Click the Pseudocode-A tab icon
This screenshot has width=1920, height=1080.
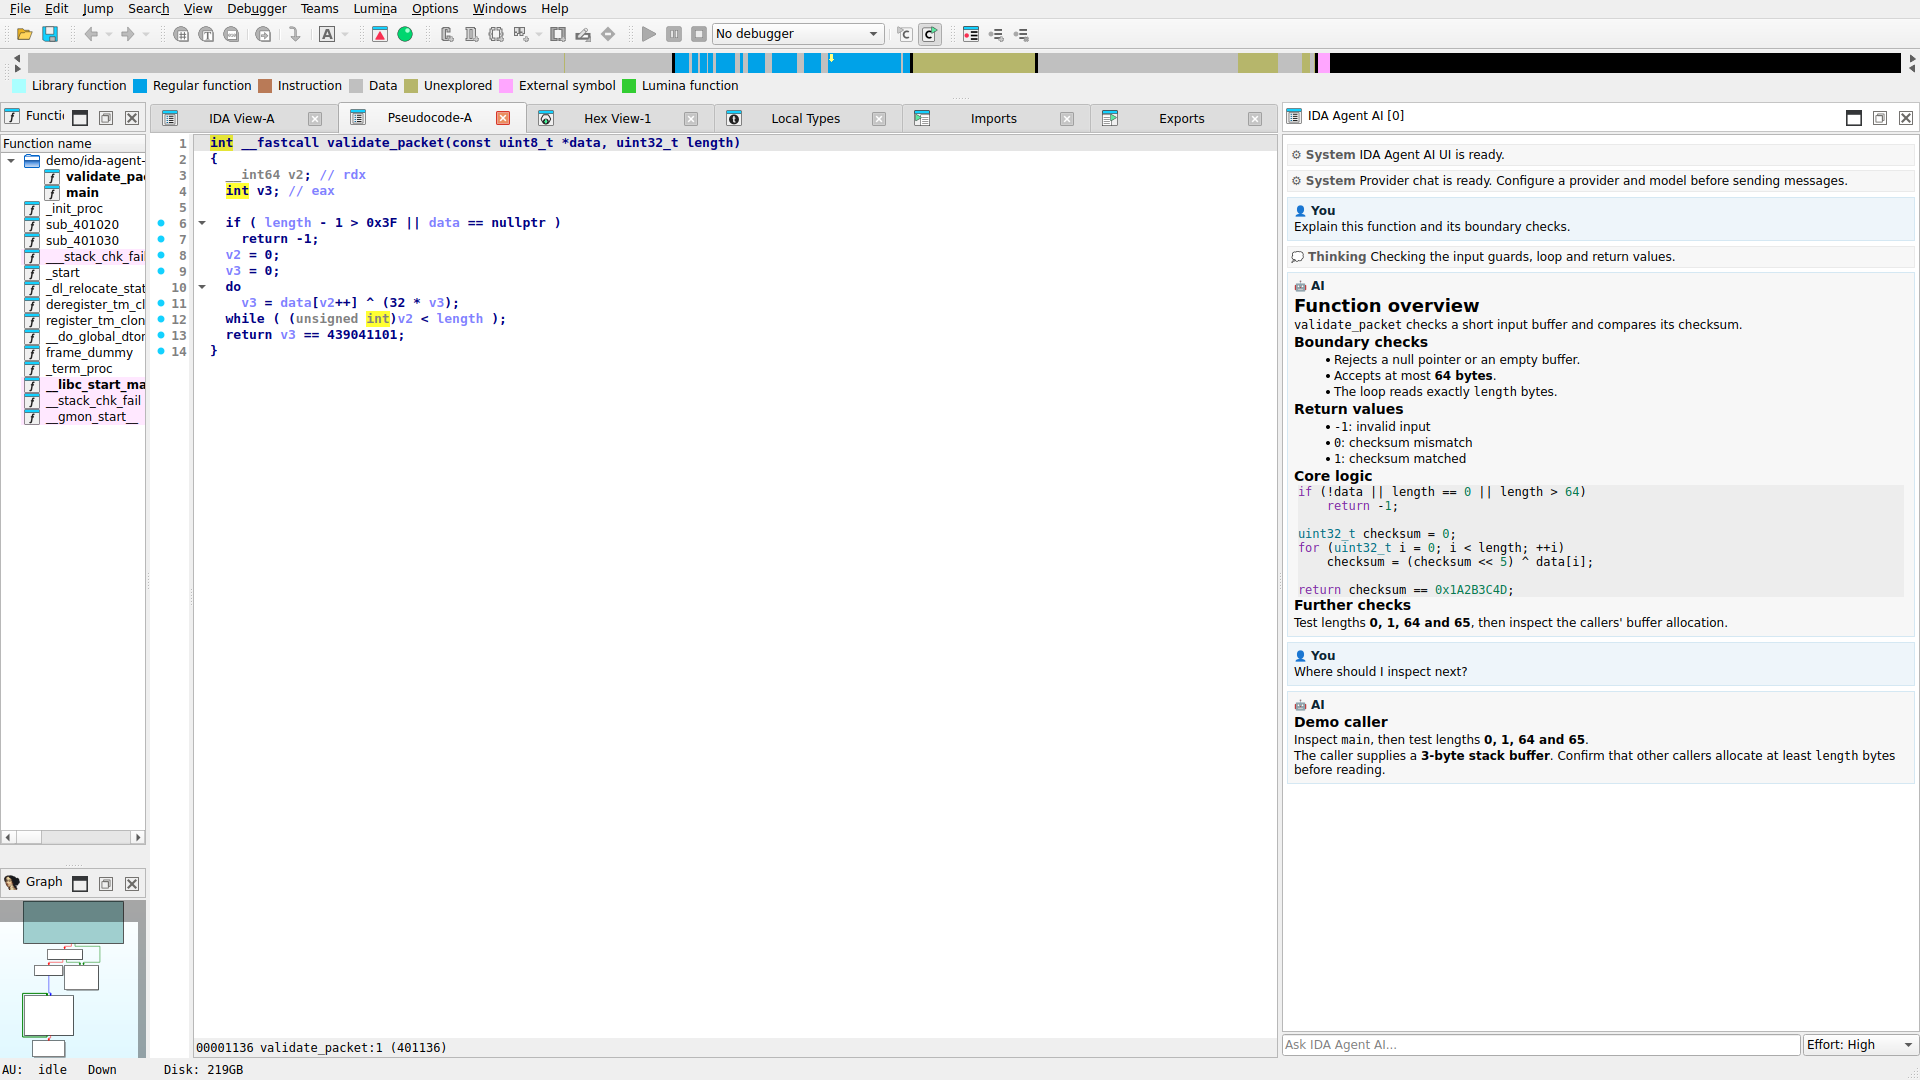coord(358,118)
